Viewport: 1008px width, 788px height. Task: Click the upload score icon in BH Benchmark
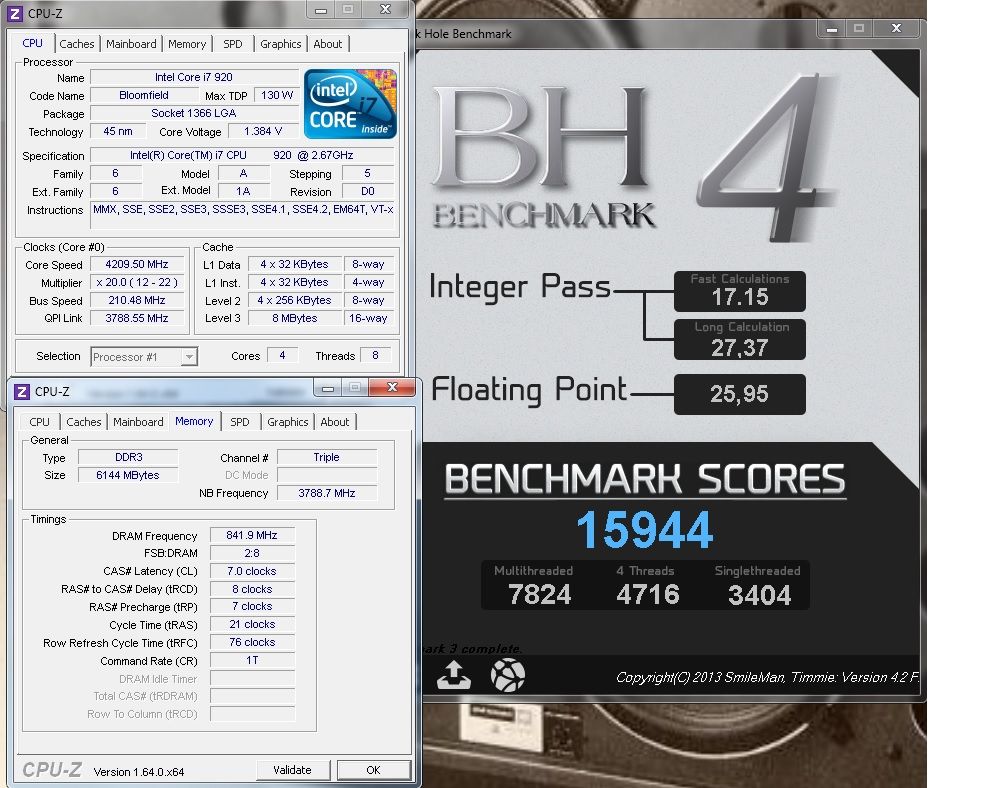click(x=453, y=676)
